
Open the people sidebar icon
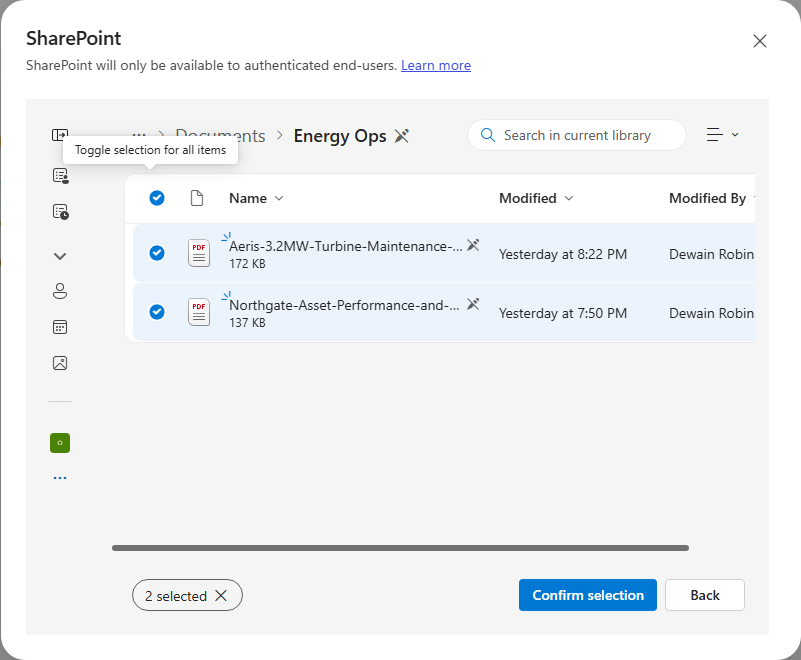tap(60, 291)
